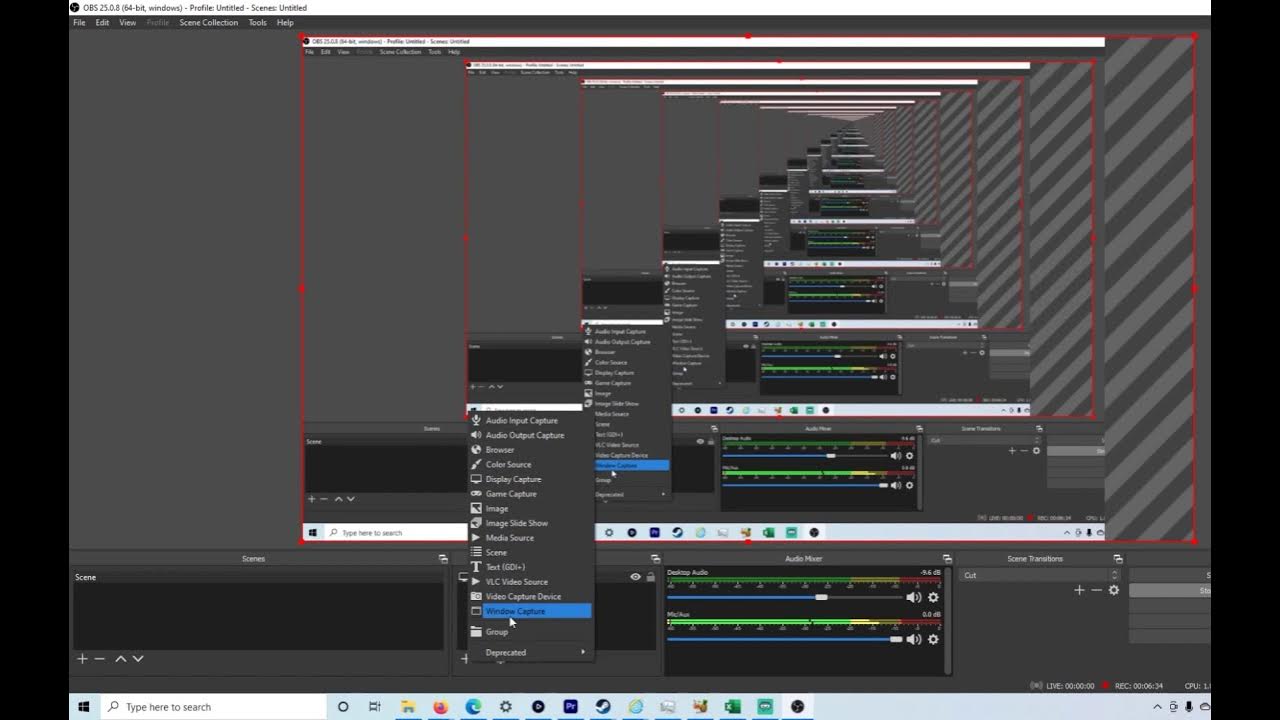Open Firefox from the taskbar
This screenshot has width=1280, height=720.
click(441, 706)
